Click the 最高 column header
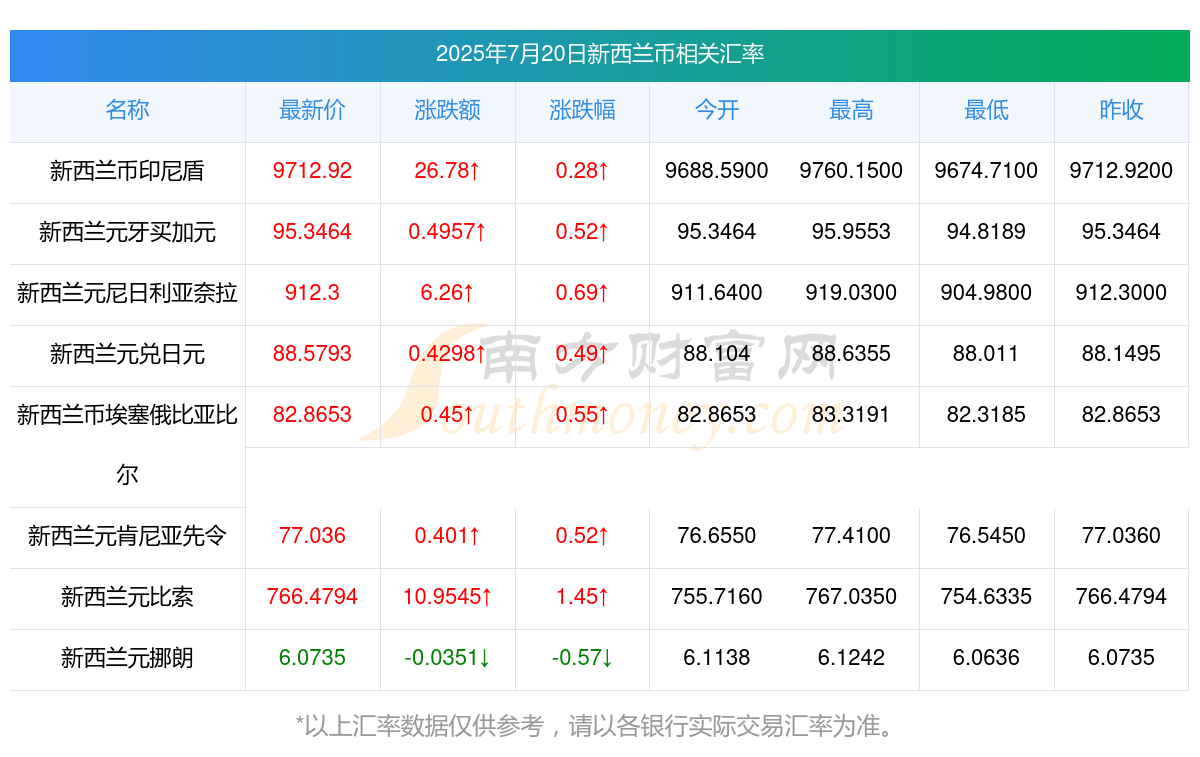The height and width of the screenshot is (757, 1200). (851, 110)
